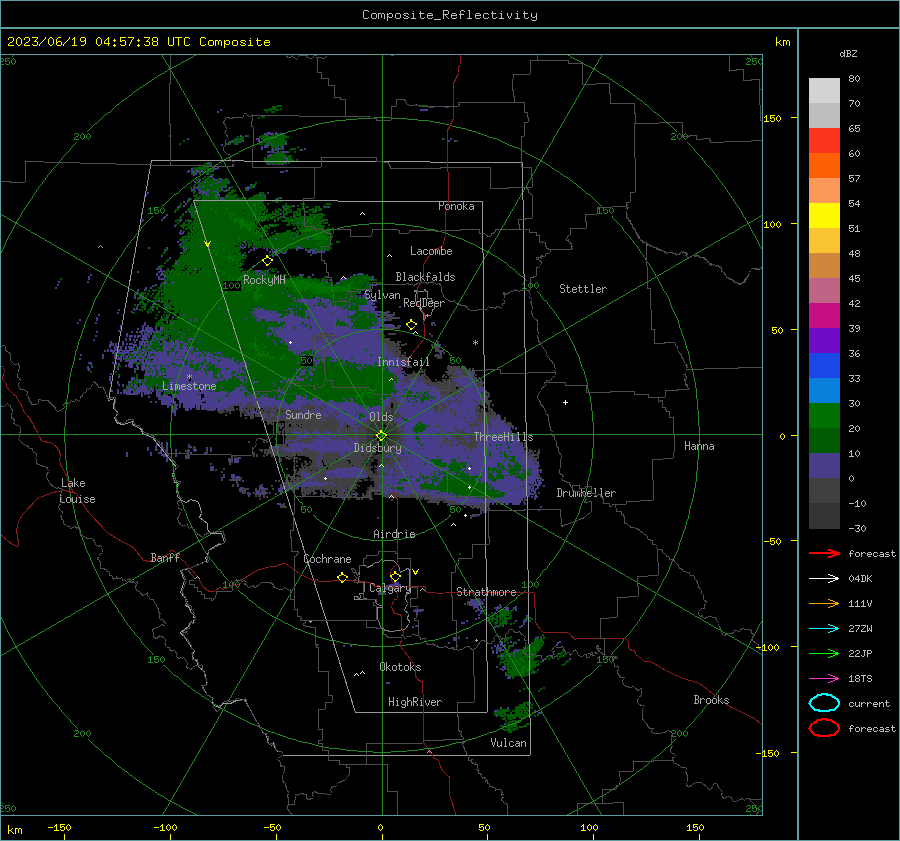Select the red 65 dBZ swatch
Image resolution: width=900 pixels, height=841 pixels.
click(x=824, y=140)
